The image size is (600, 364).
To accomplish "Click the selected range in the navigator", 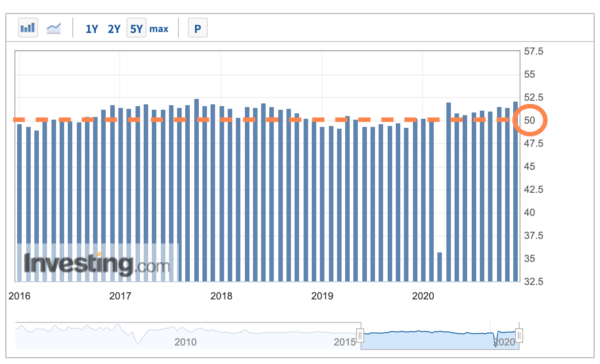I will (440, 336).
